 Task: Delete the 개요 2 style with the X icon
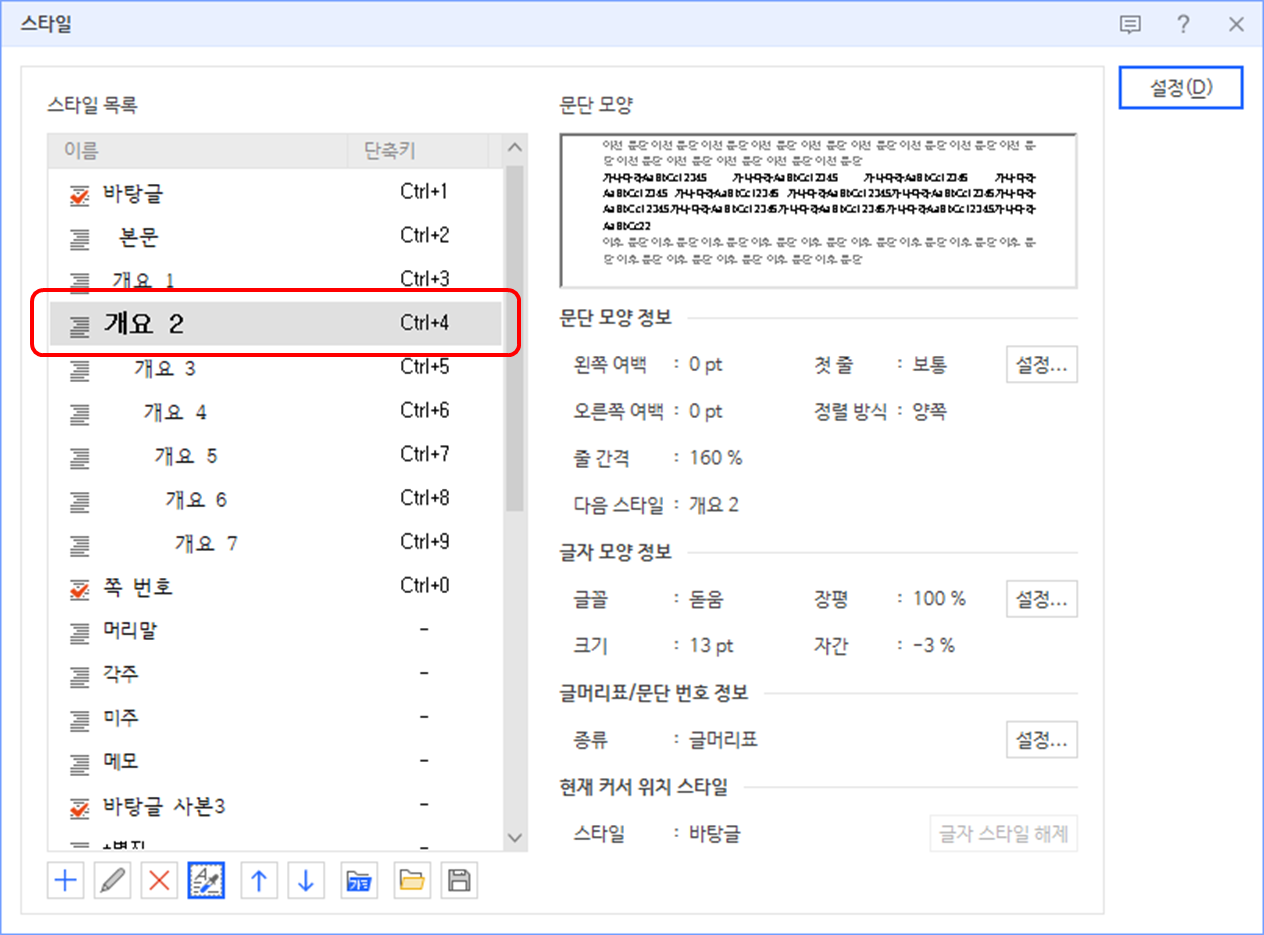click(159, 880)
